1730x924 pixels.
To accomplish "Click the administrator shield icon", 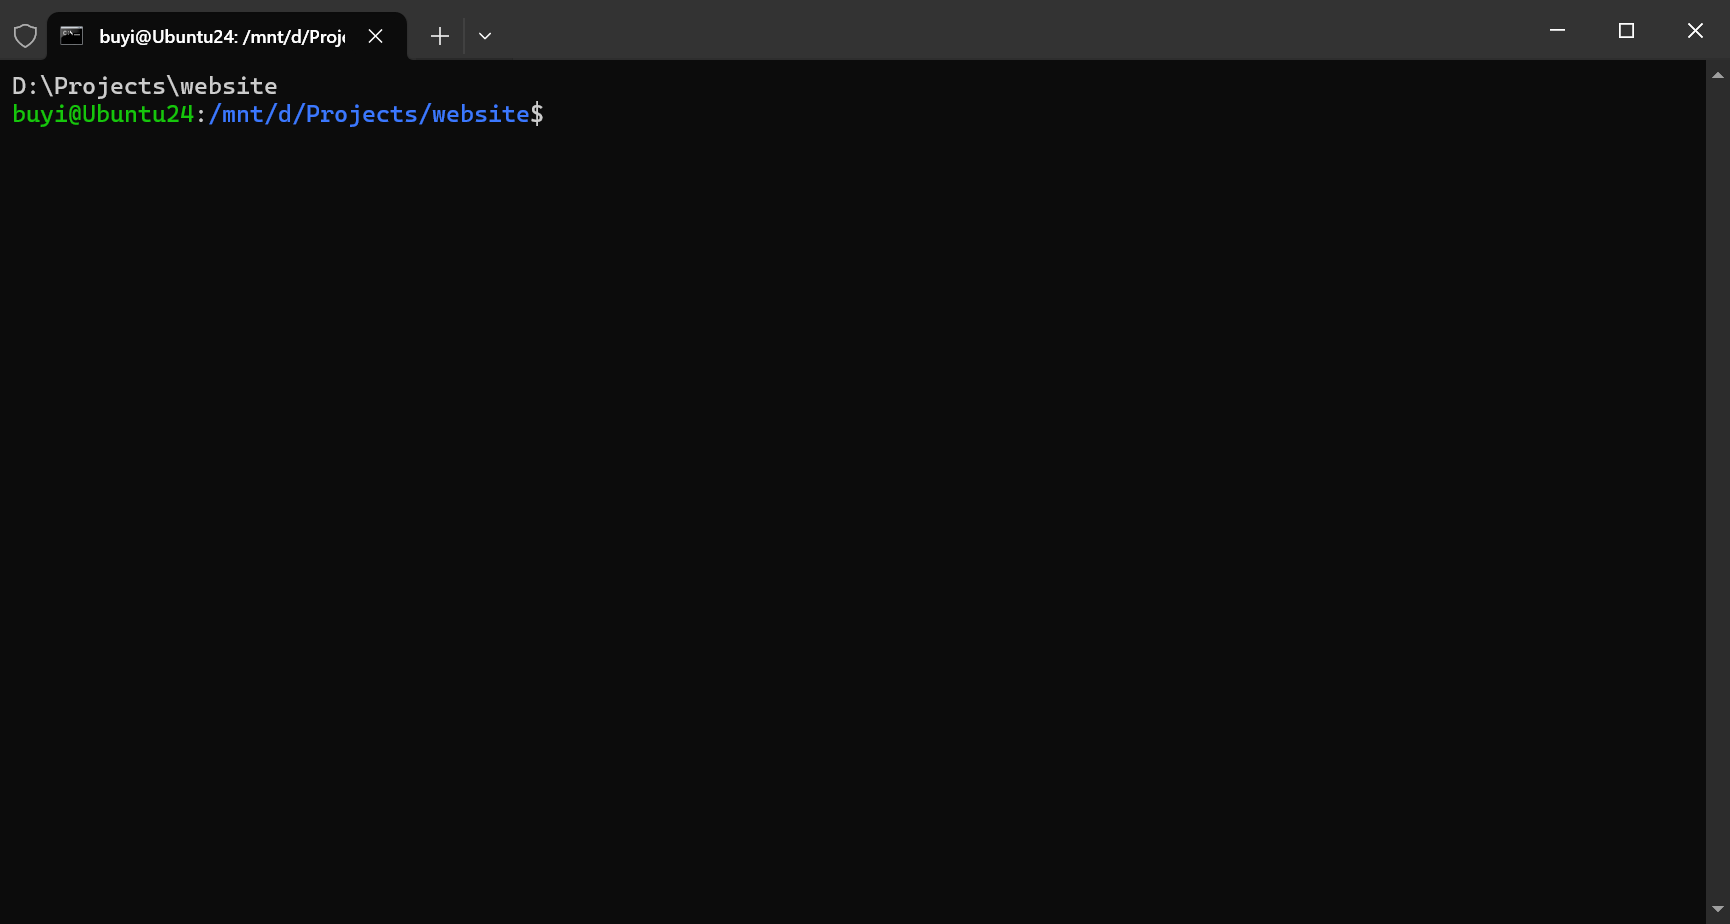I will (25, 36).
